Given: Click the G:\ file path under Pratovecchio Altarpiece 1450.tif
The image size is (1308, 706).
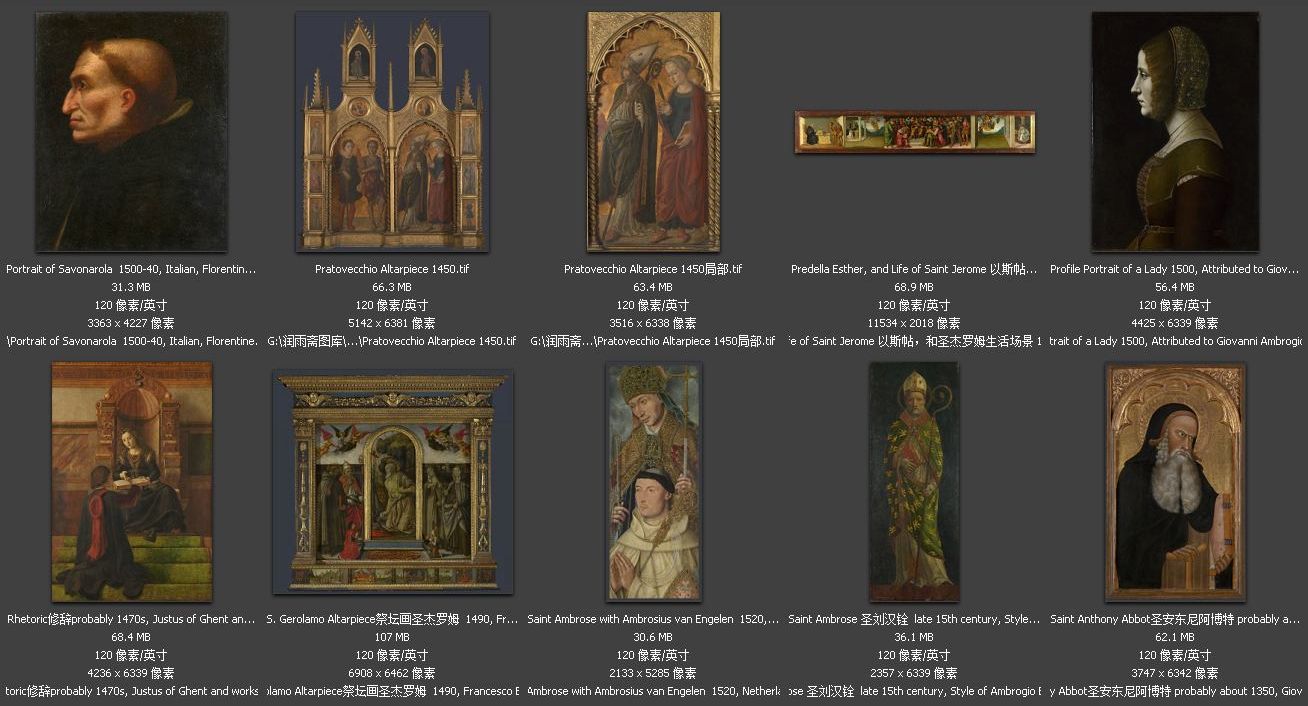Looking at the screenshot, I should pos(392,342).
